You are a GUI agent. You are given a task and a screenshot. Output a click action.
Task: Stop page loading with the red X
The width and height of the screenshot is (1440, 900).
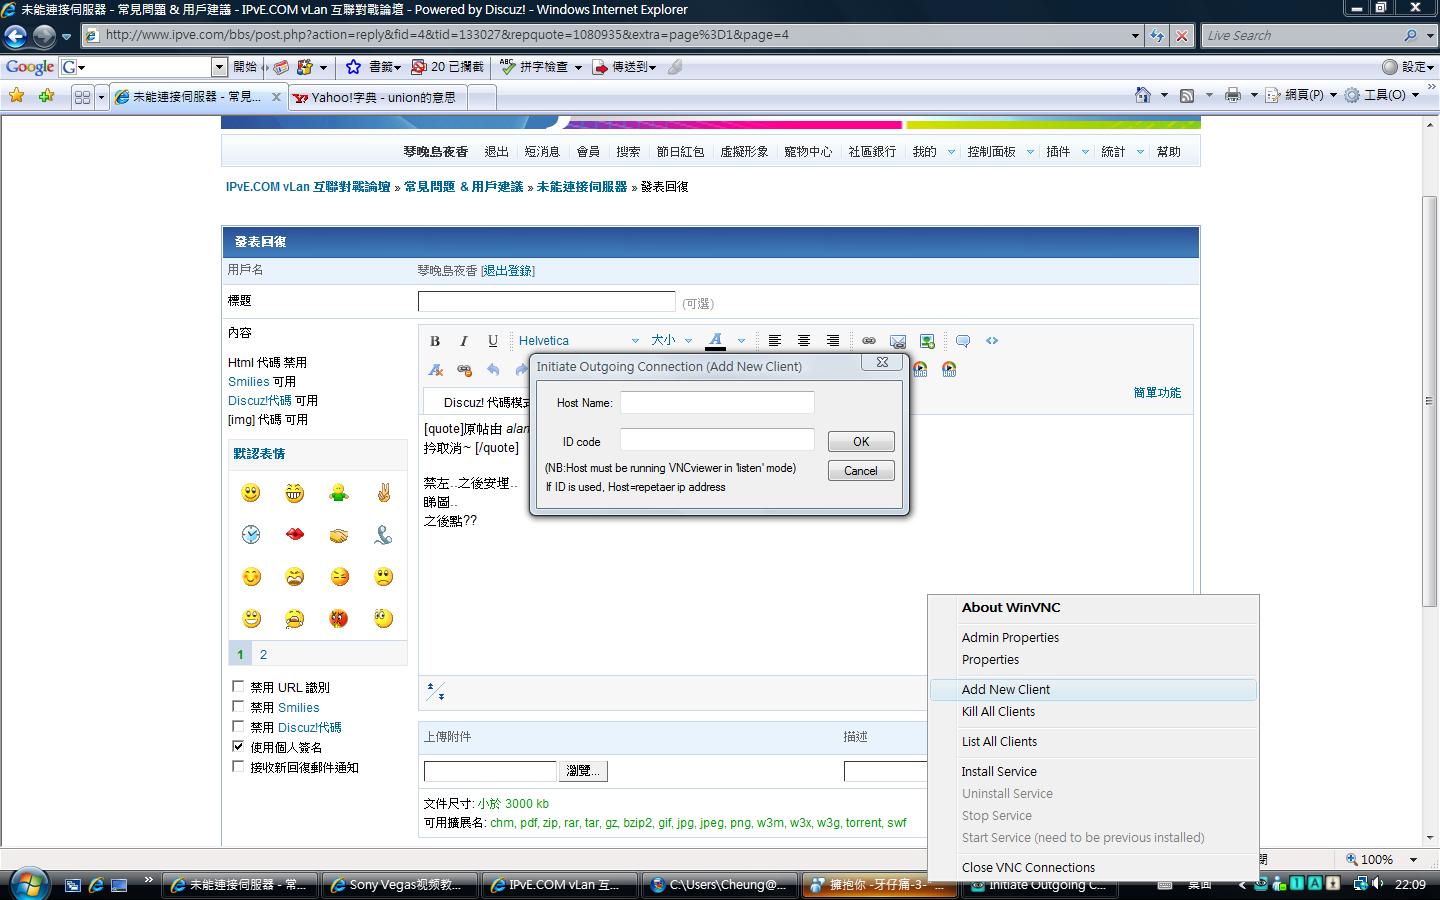coord(1181,35)
